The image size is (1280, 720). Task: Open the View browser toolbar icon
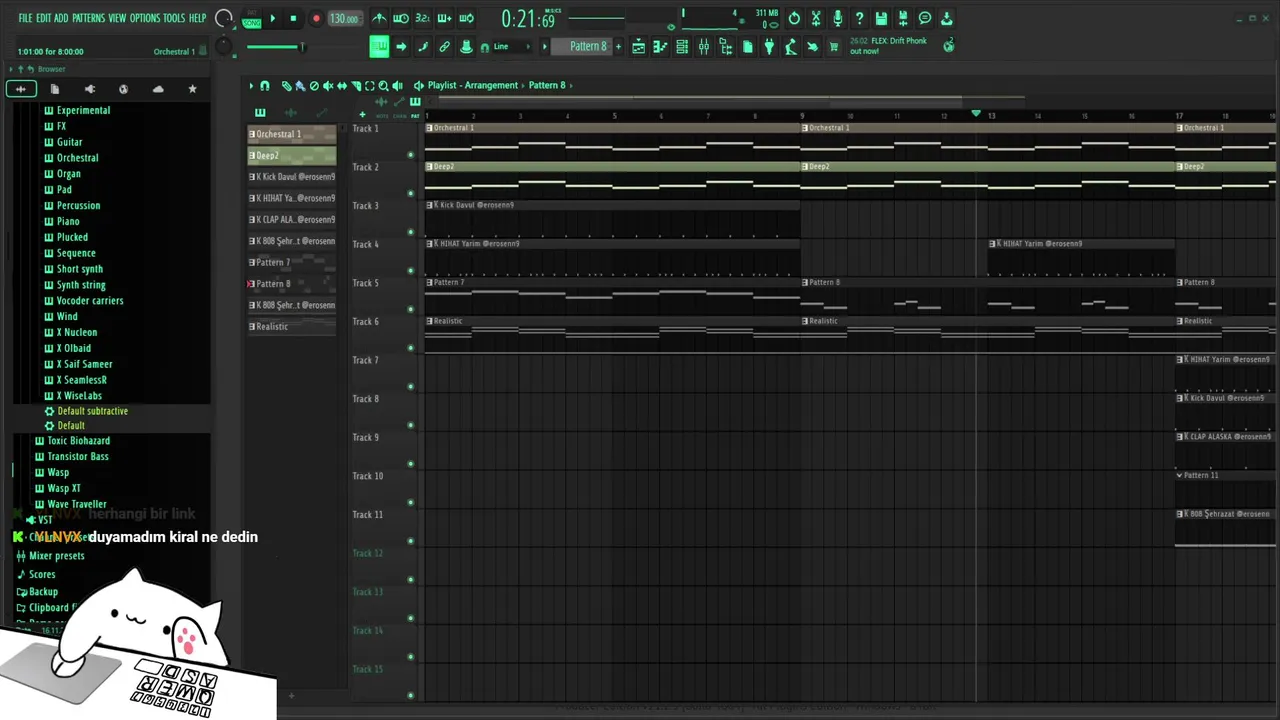[726, 46]
